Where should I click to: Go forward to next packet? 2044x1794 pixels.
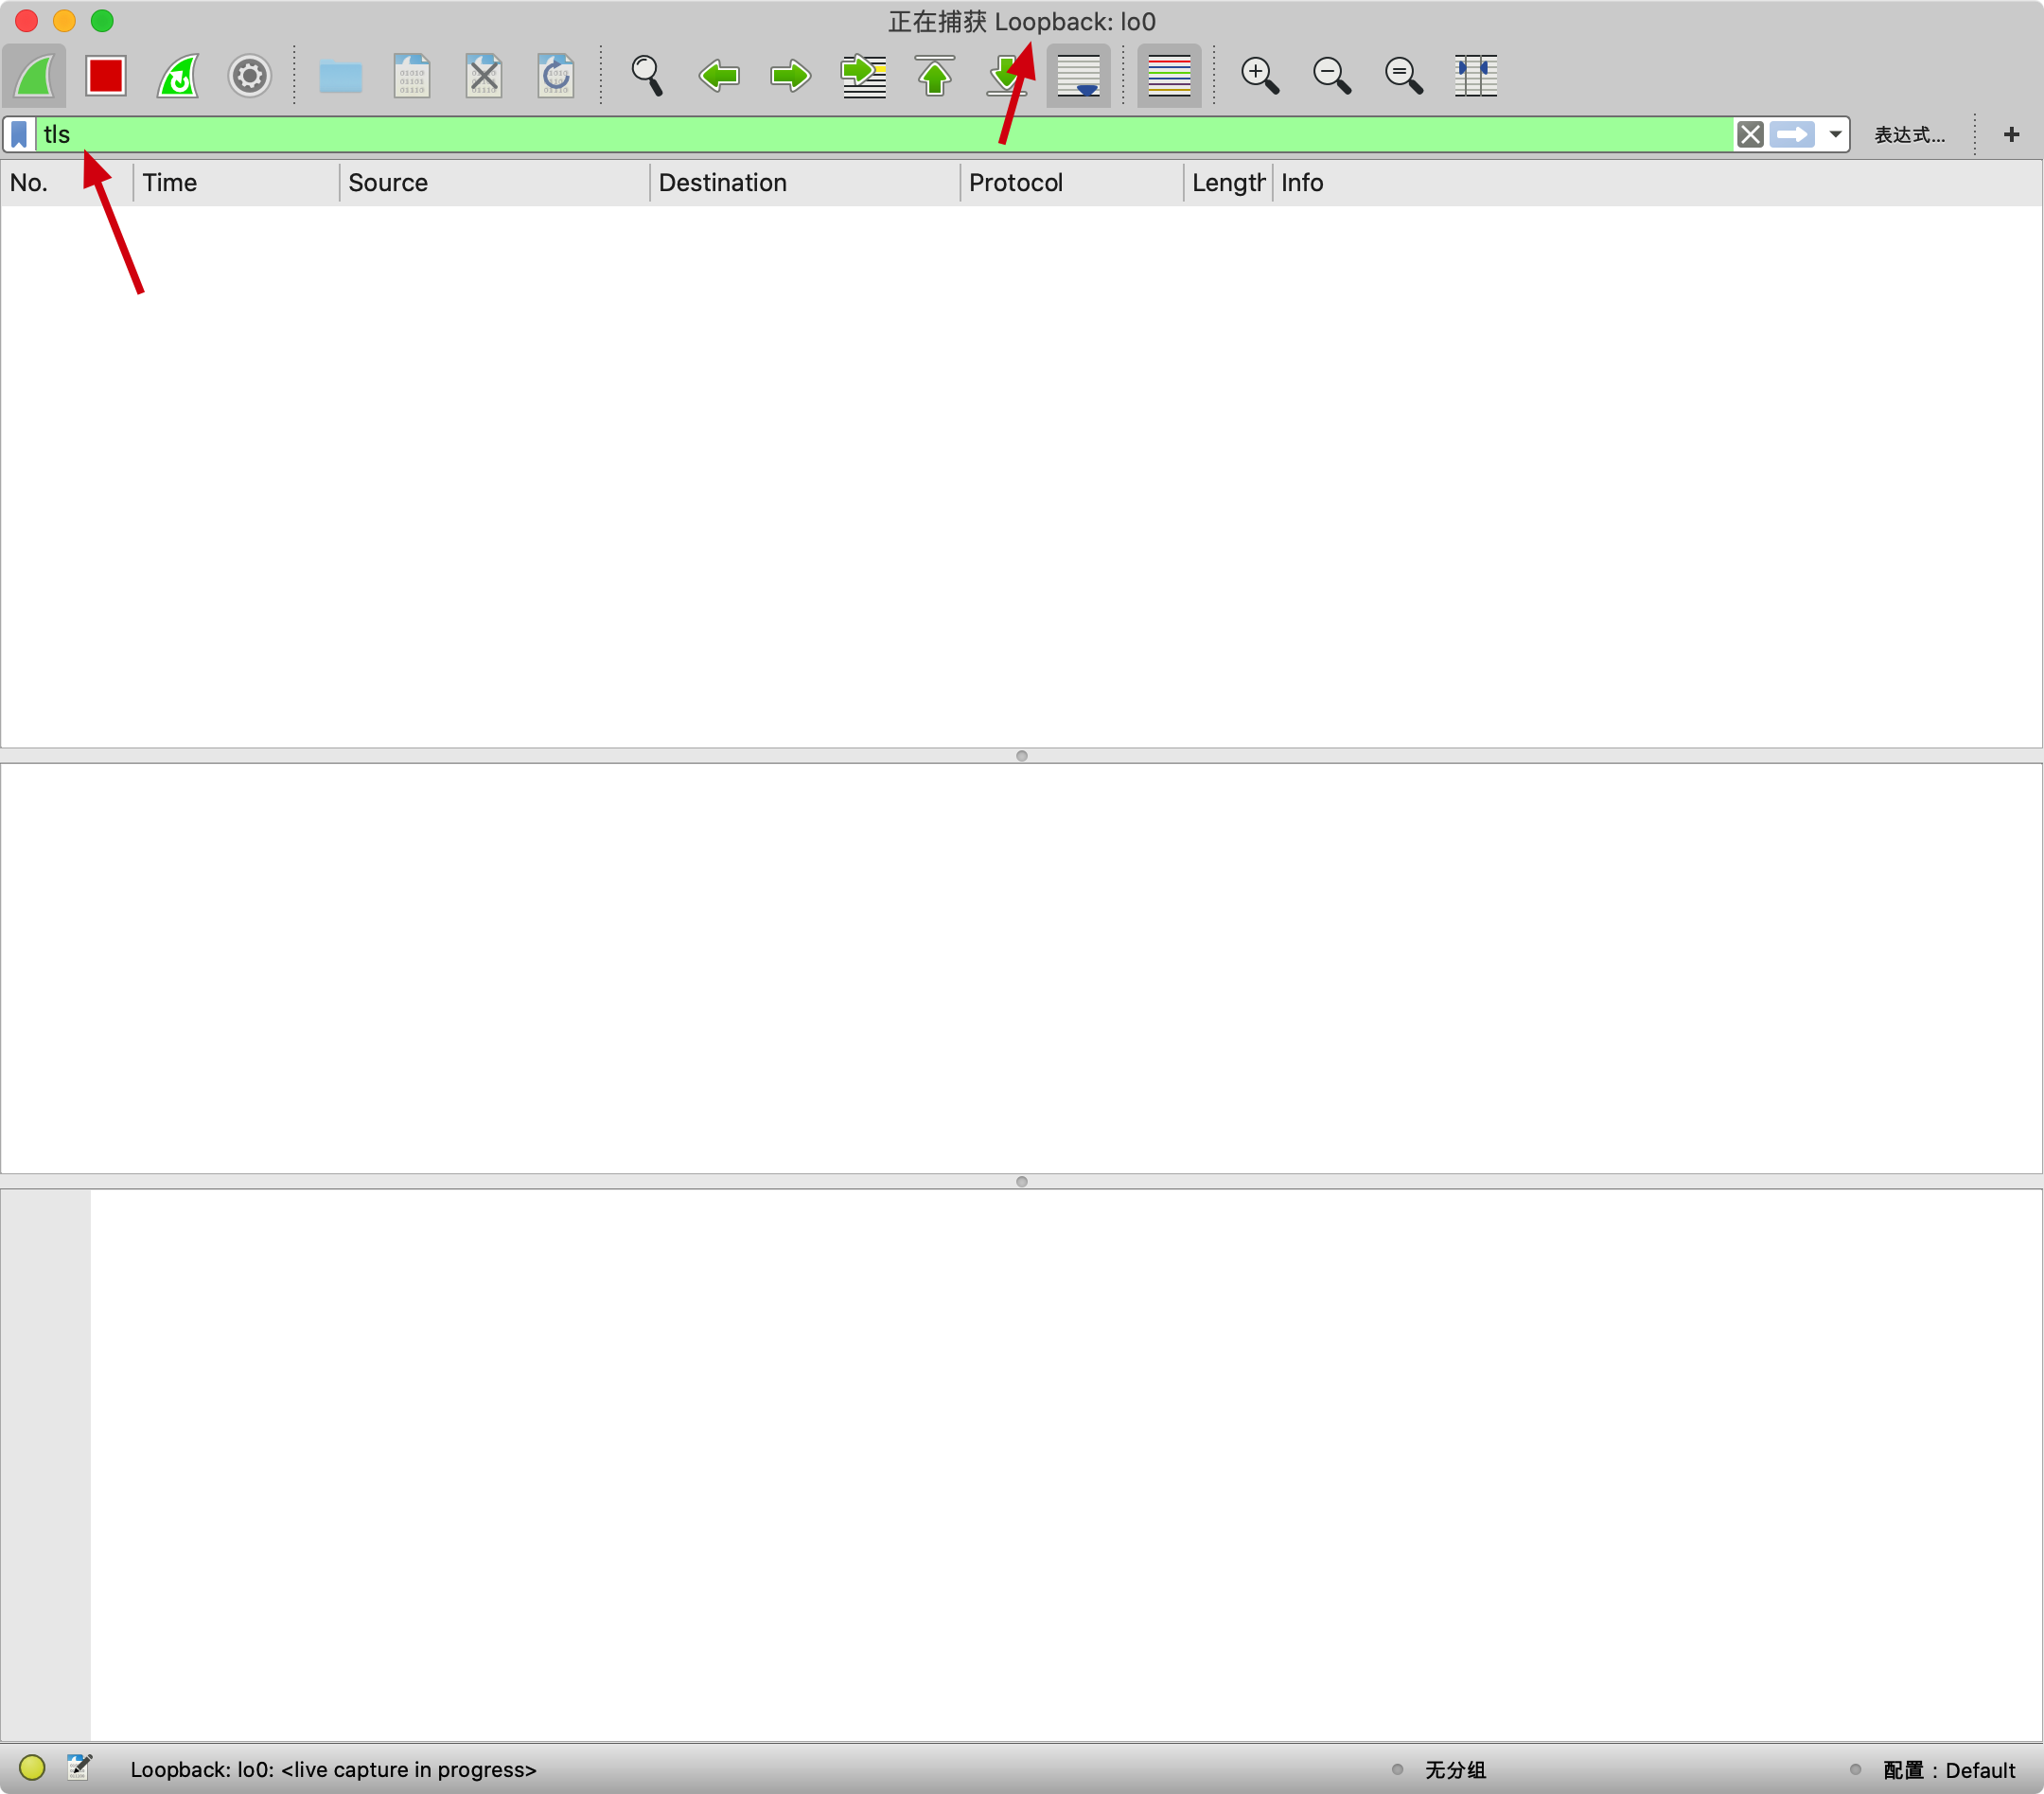[x=791, y=75]
